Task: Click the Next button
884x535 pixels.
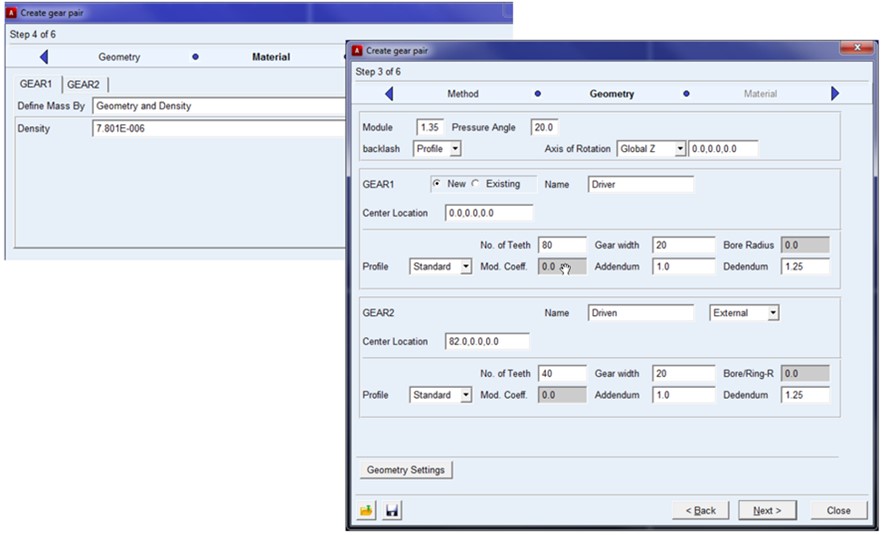Action: click(767, 510)
